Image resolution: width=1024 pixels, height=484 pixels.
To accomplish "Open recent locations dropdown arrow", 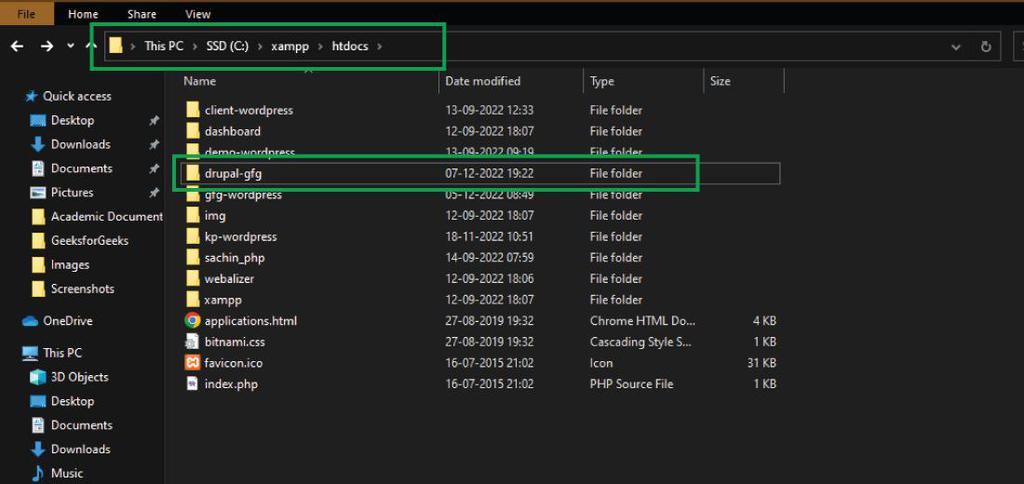I will pos(71,46).
